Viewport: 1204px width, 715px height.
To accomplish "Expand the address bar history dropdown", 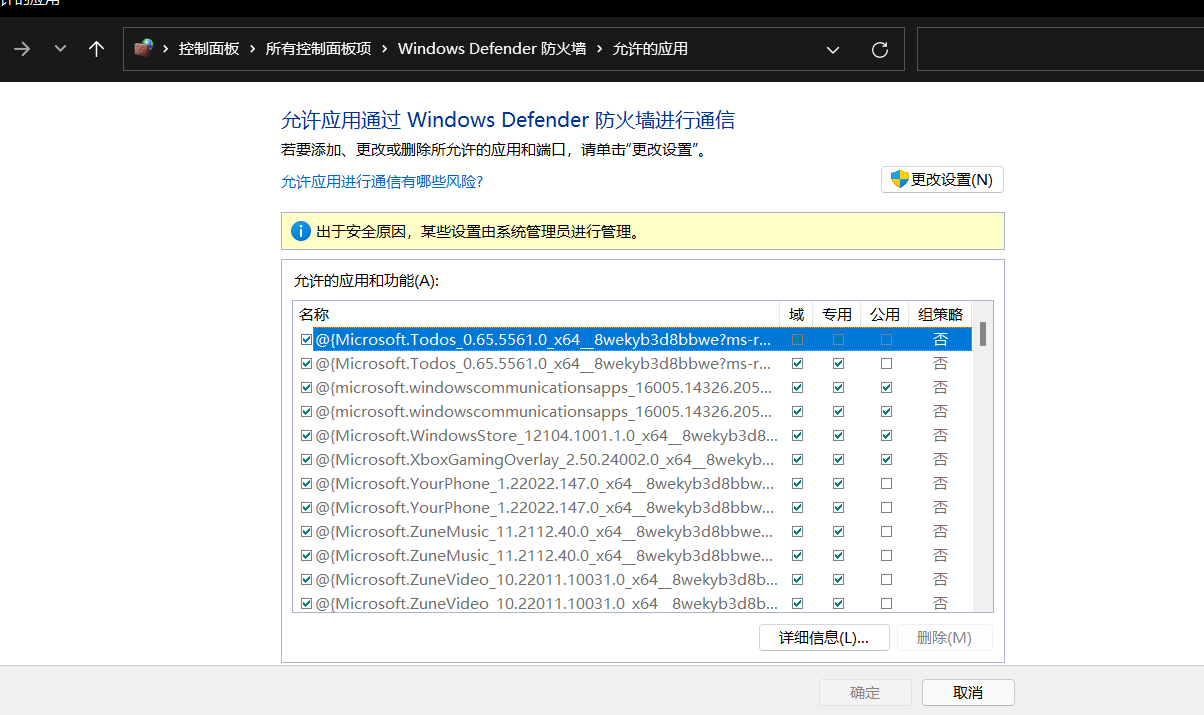I will click(832, 49).
